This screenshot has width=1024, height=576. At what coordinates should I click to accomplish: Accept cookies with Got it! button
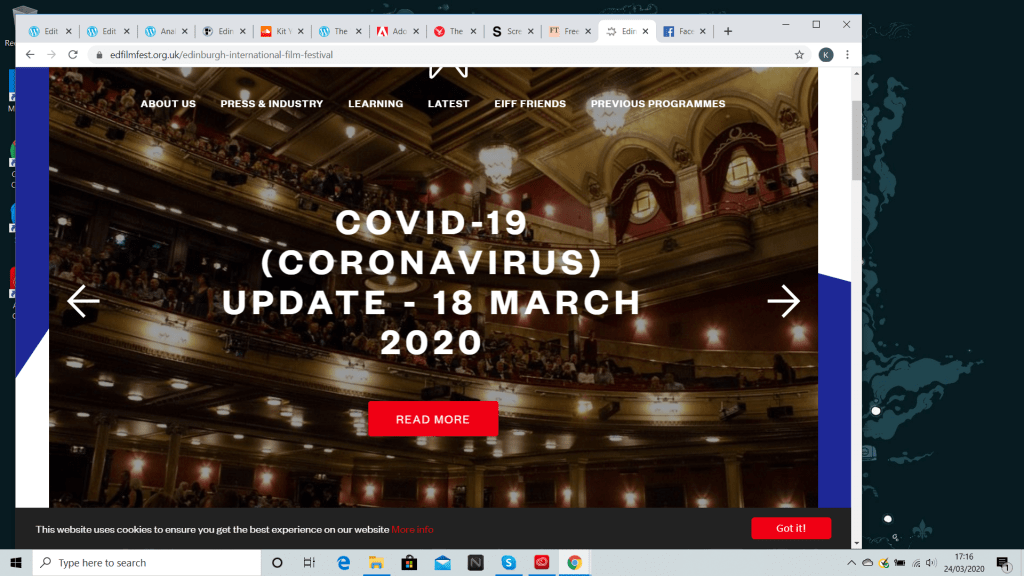click(x=790, y=528)
